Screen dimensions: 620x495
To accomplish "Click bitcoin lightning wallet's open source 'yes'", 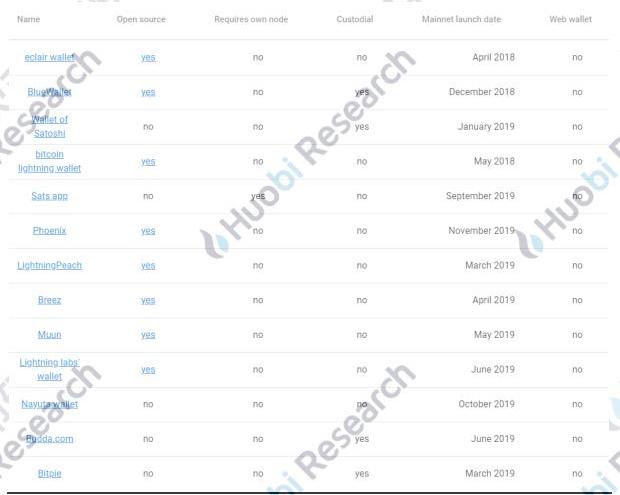I will tap(148, 162).
